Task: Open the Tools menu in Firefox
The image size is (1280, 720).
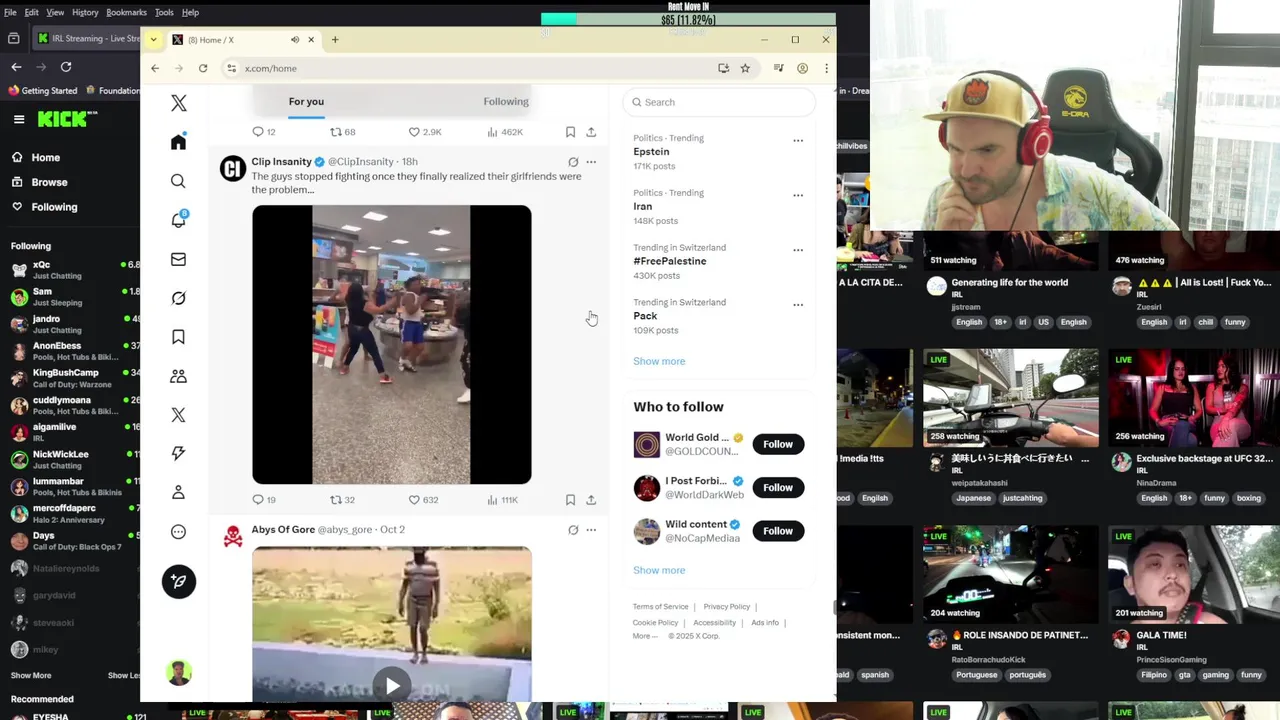Action: pos(164,12)
